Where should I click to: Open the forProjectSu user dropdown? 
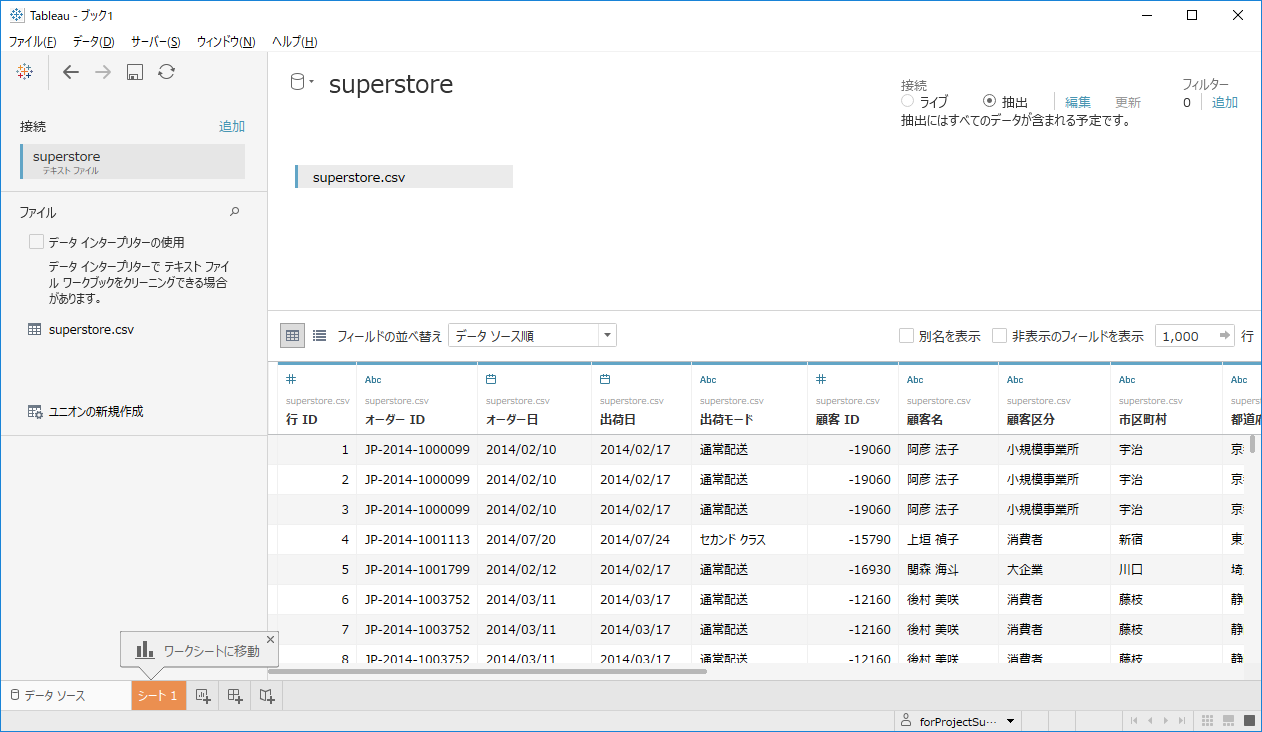[x=1011, y=721]
